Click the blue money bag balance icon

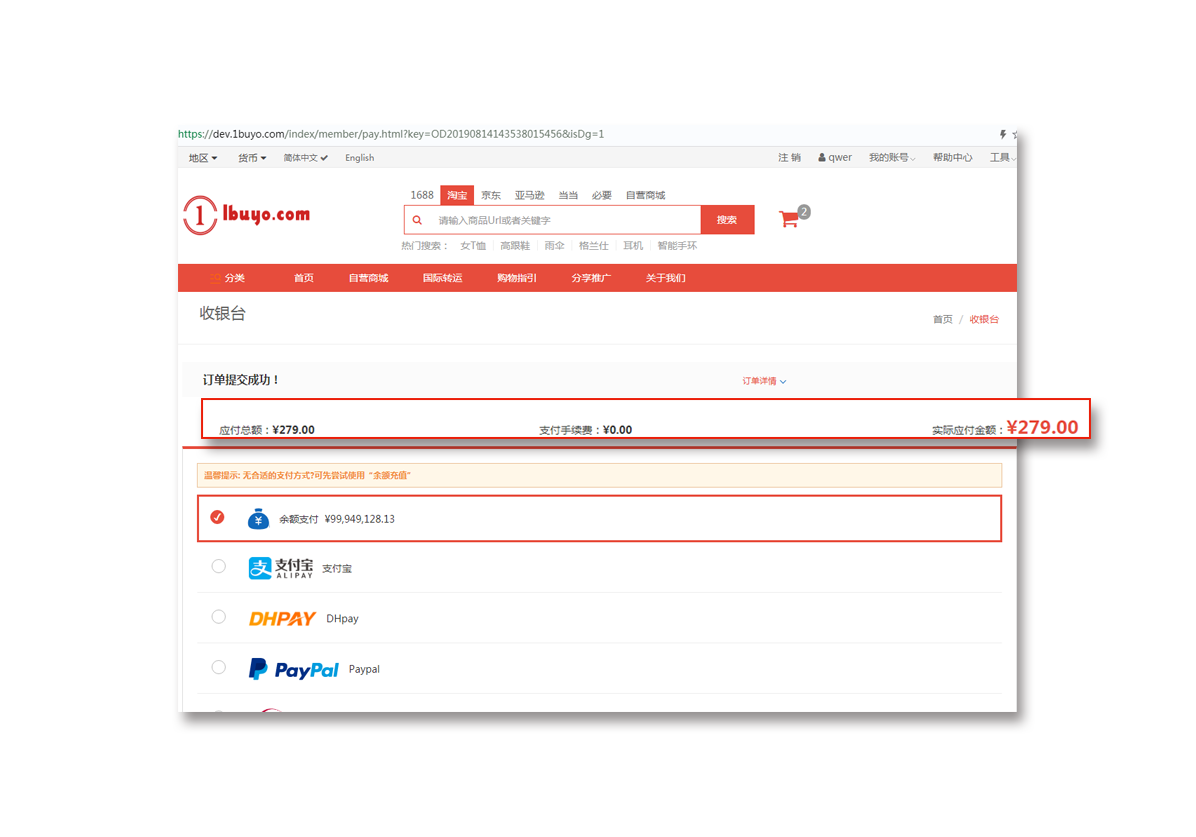tap(259, 519)
